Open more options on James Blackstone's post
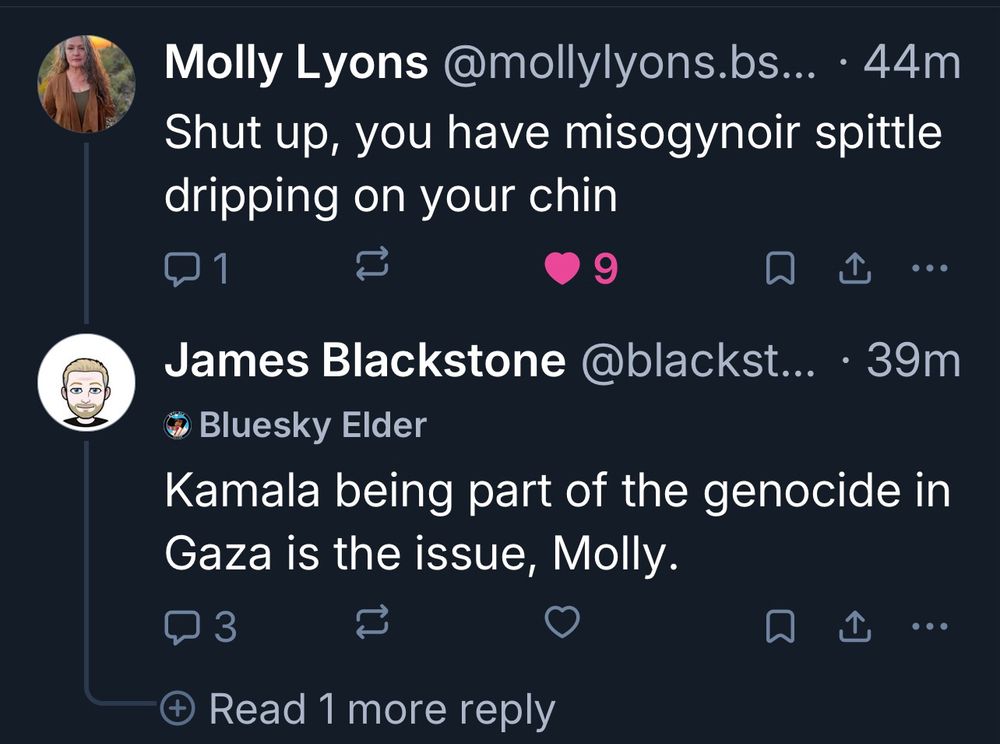 (x=930, y=626)
